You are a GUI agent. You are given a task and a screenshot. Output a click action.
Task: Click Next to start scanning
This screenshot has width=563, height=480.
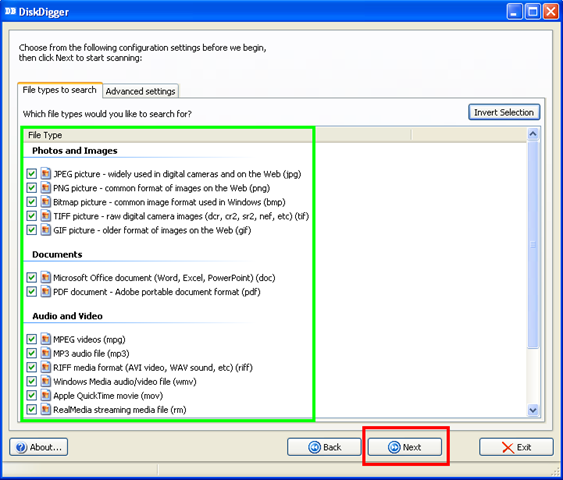click(405, 447)
